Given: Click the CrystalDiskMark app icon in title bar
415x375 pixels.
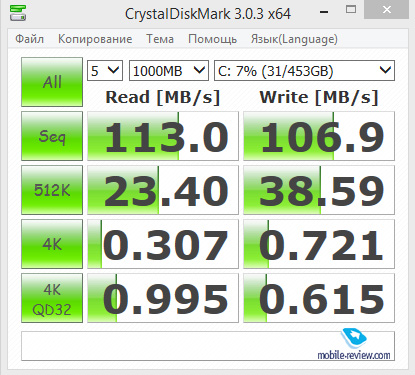Looking at the screenshot, I should pos(18,13).
